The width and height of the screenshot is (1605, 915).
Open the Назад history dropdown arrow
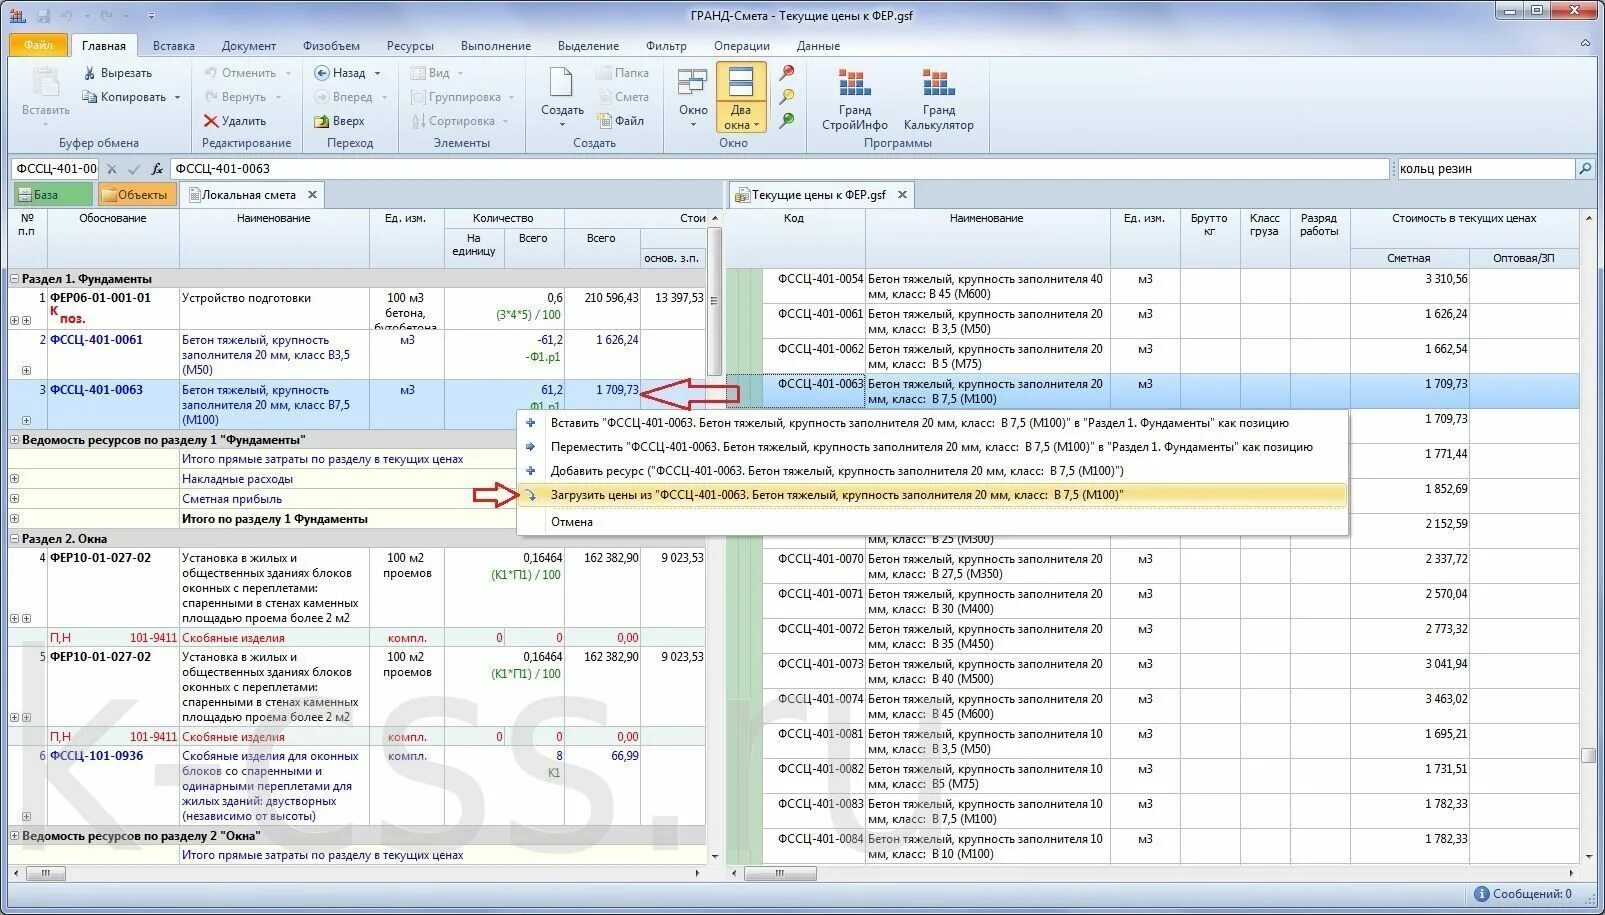pos(377,74)
